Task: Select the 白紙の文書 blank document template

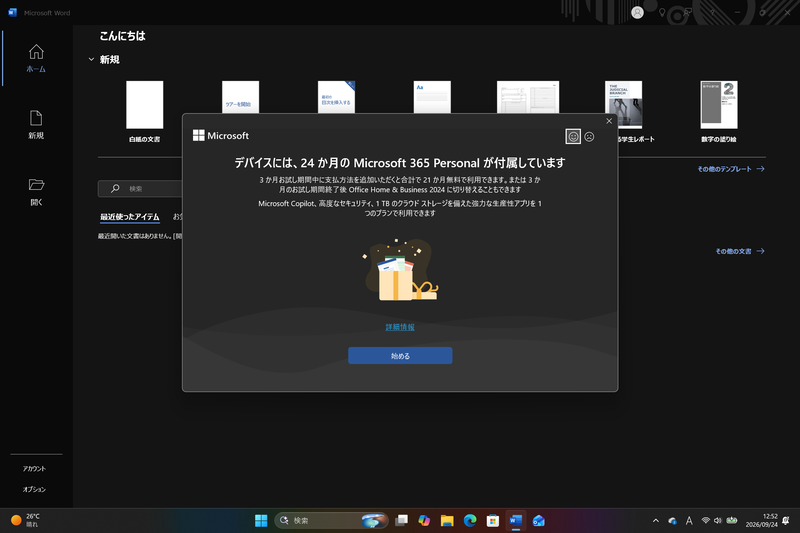Action: (x=144, y=111)
